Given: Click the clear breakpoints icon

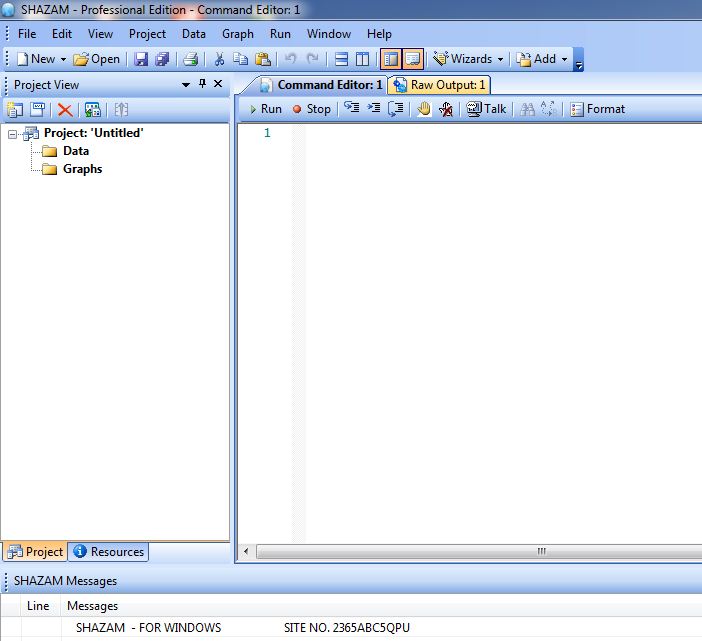Looking at the screenshot, I should click(446, 109).
